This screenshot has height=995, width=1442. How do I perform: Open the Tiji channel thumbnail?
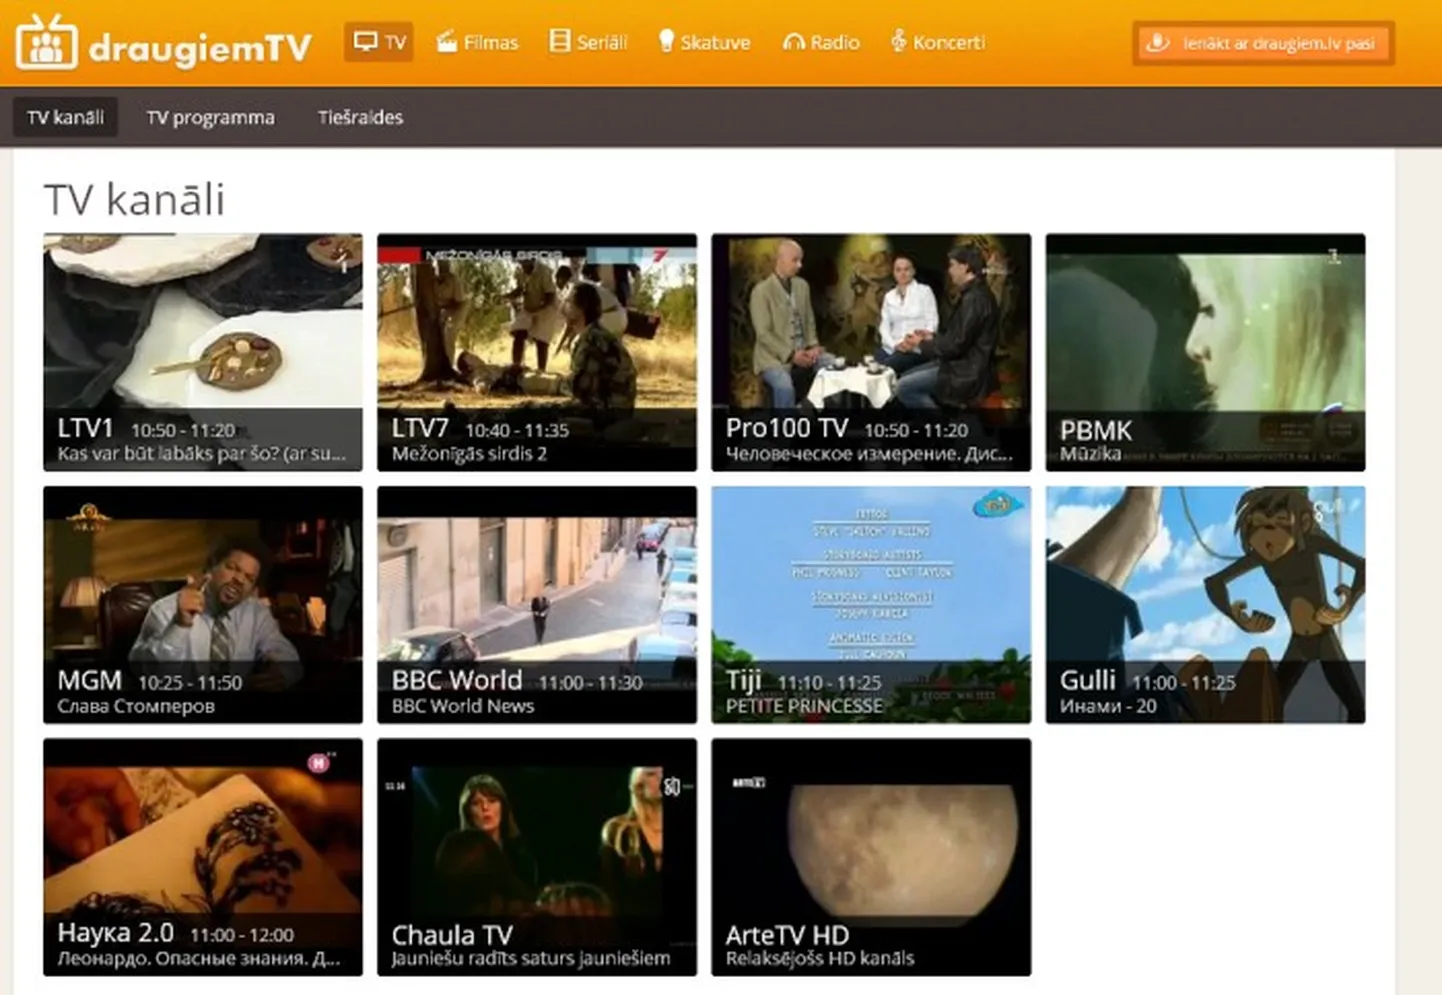(x=871, y=605)
